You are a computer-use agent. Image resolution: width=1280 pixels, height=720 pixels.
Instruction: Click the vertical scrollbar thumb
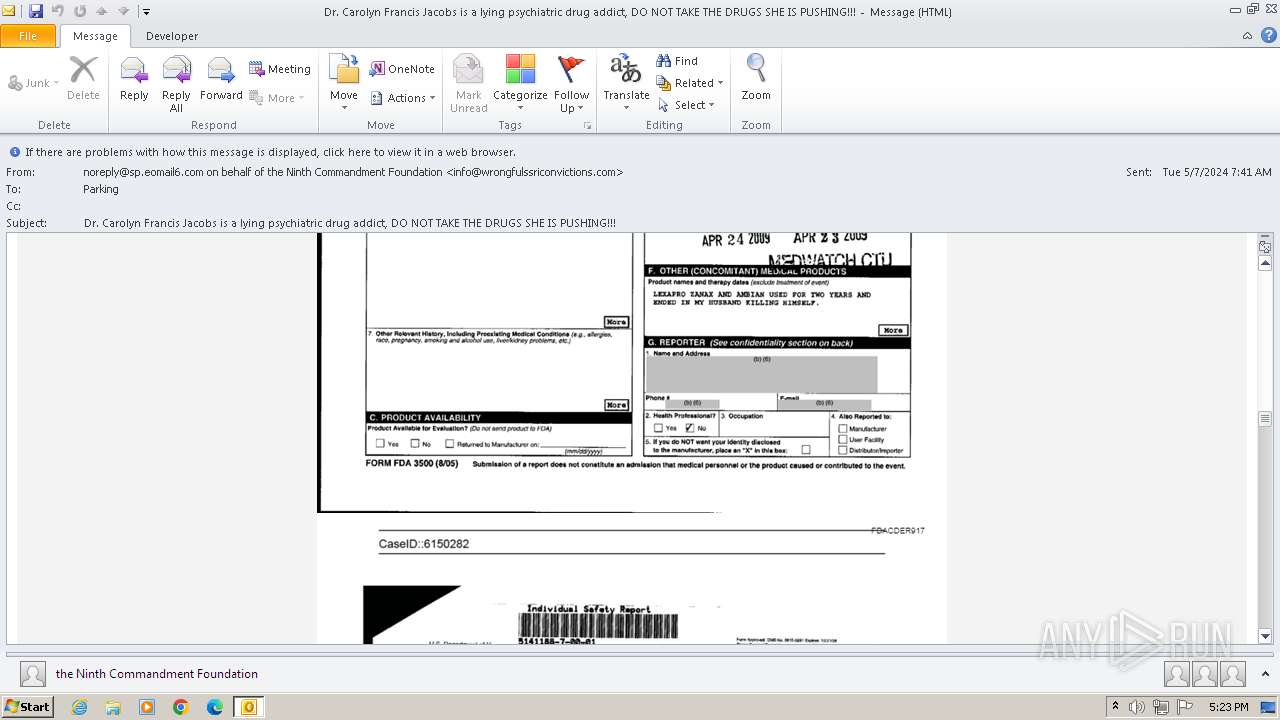point(1265,419)
